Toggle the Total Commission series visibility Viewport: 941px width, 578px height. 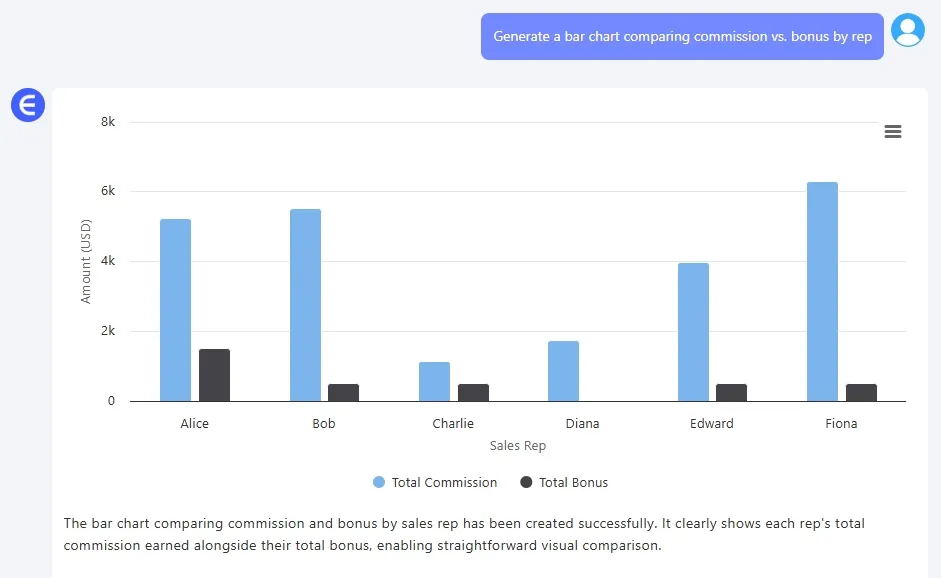coord(434,482)
